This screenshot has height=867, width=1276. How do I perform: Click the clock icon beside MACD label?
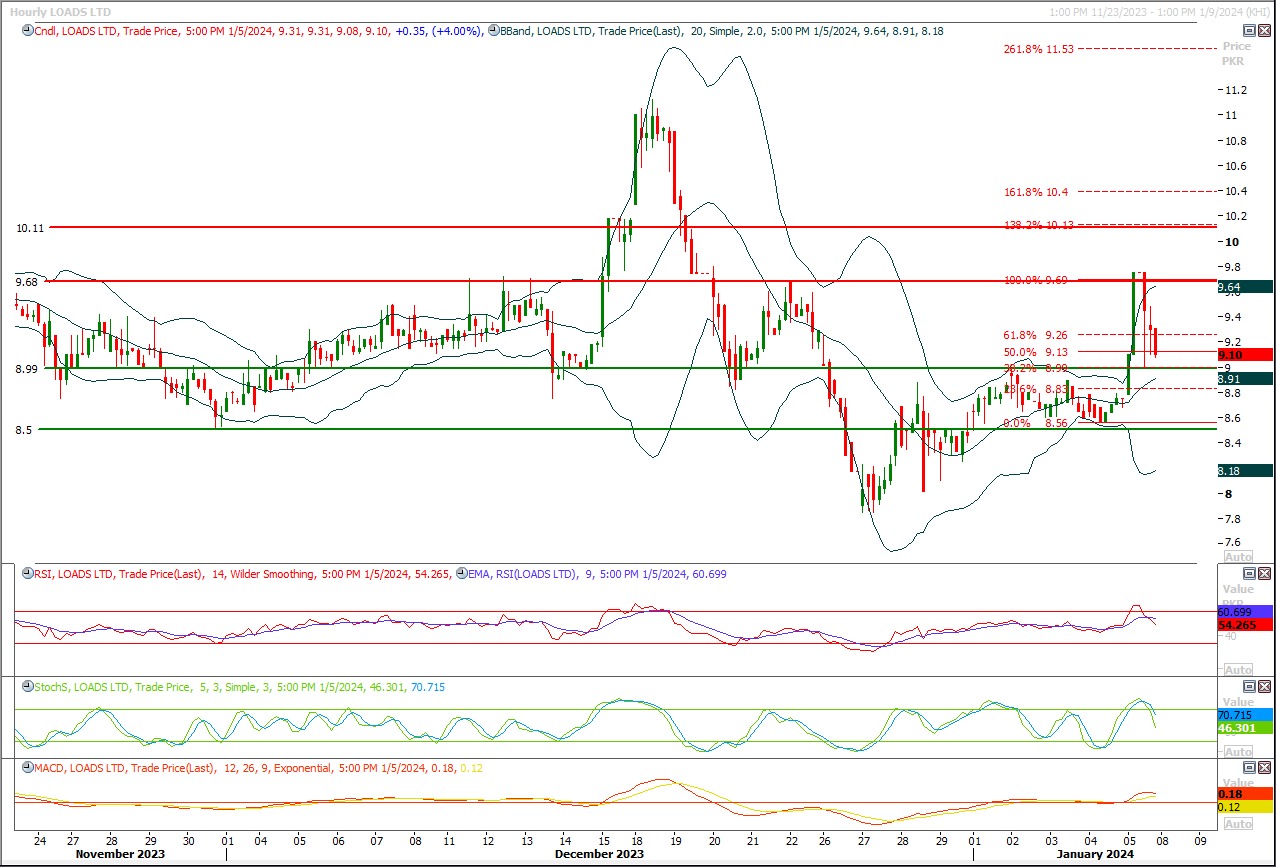(x=26, y=768)
